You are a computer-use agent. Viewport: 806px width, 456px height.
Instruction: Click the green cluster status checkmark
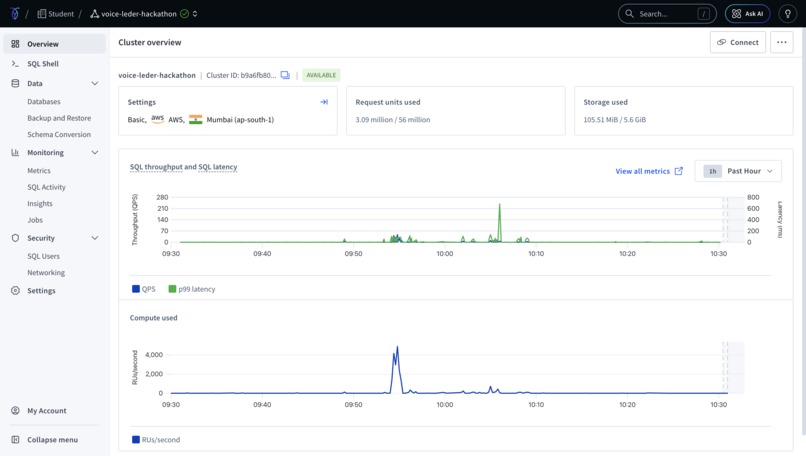click(184, 14)
